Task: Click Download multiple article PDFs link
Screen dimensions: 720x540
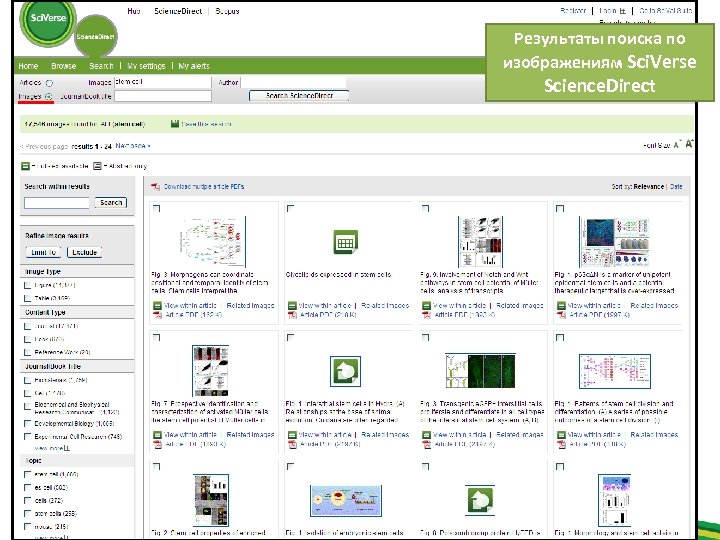Action: [x=204, y=186]
